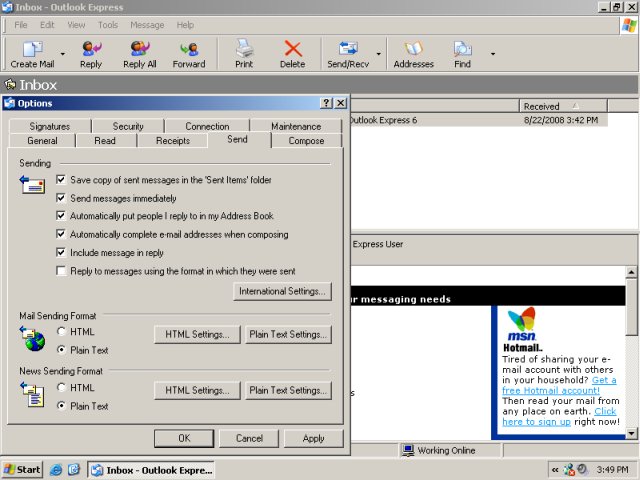
Task: Expand hidden tray icons chevron
Action: click(x=555, y=470)
